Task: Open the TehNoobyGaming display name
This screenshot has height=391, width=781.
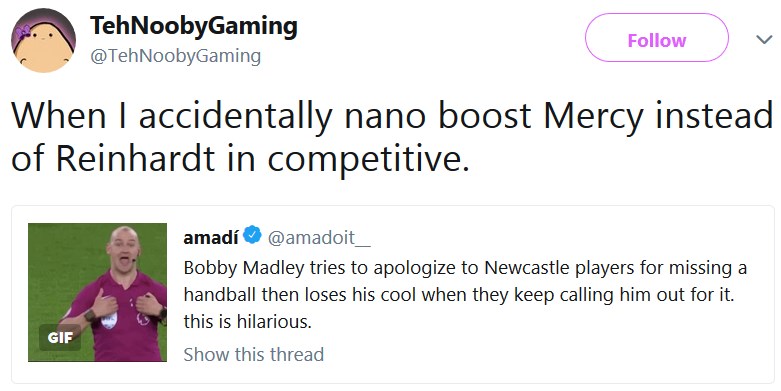Action: click(x=193, y=26)
